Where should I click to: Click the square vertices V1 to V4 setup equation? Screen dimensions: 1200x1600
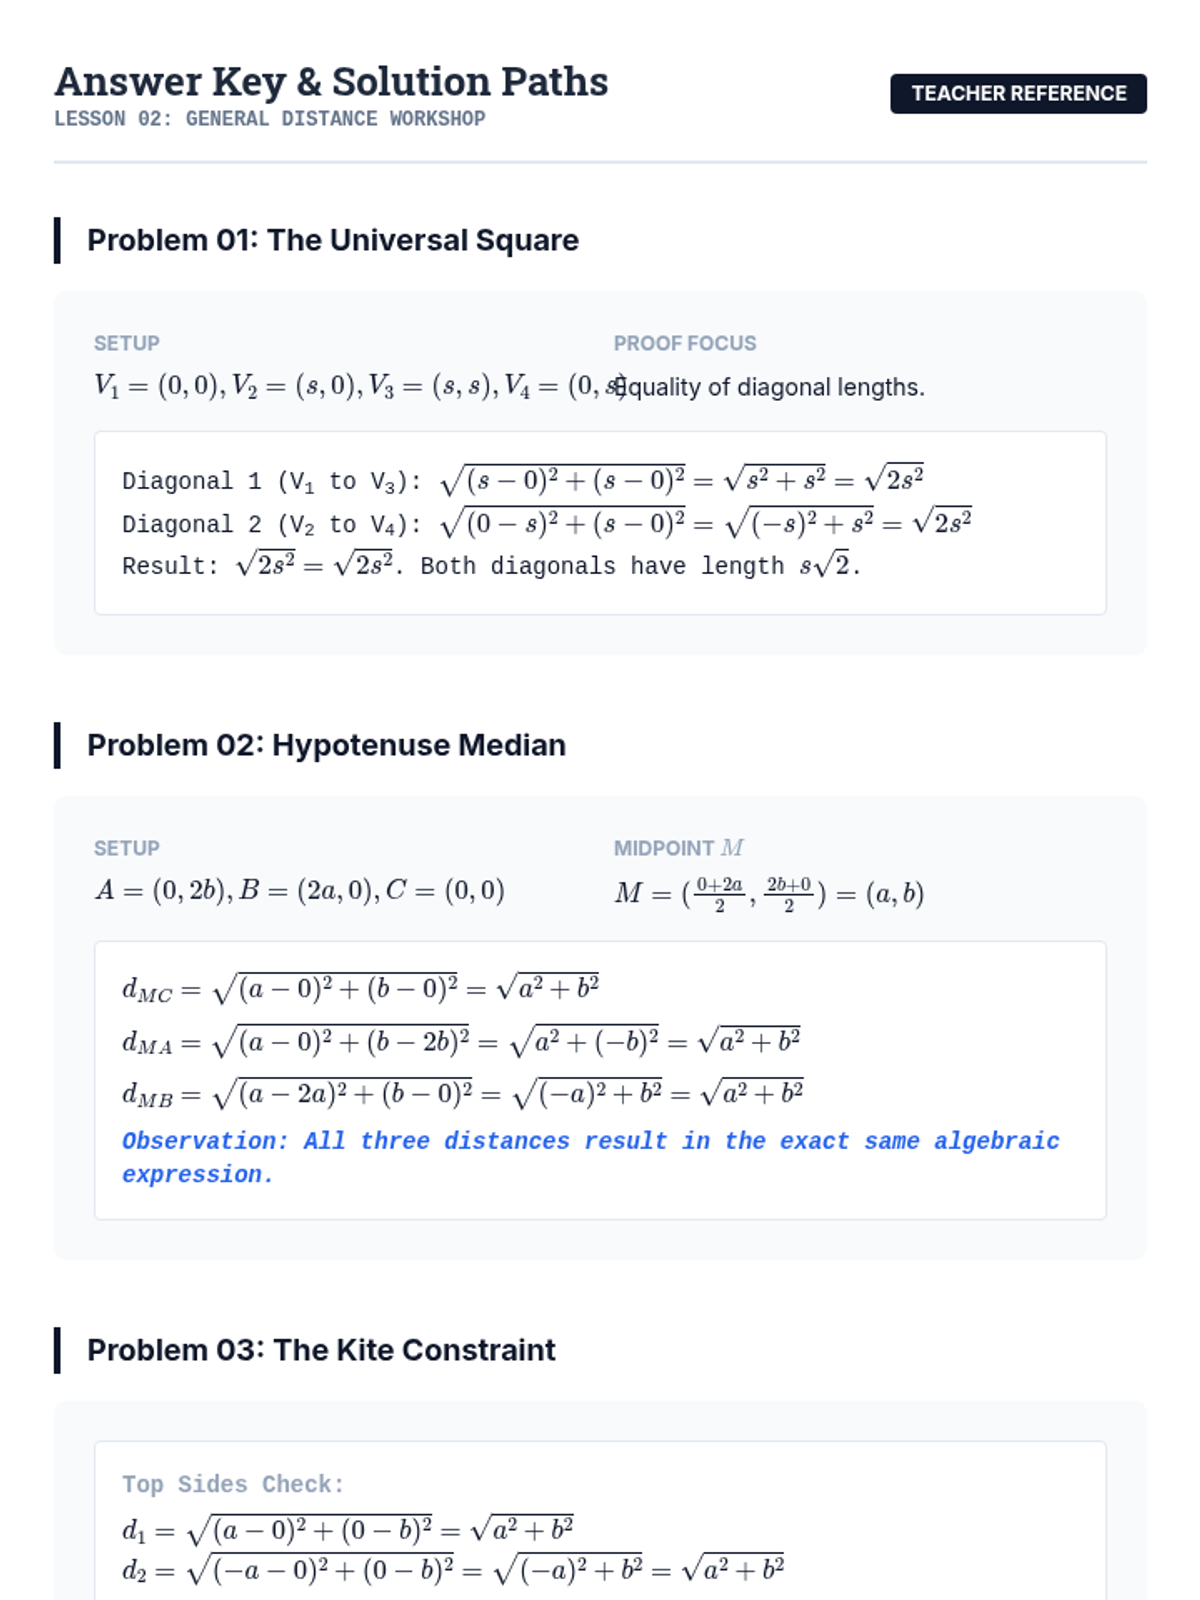(350, 386)
